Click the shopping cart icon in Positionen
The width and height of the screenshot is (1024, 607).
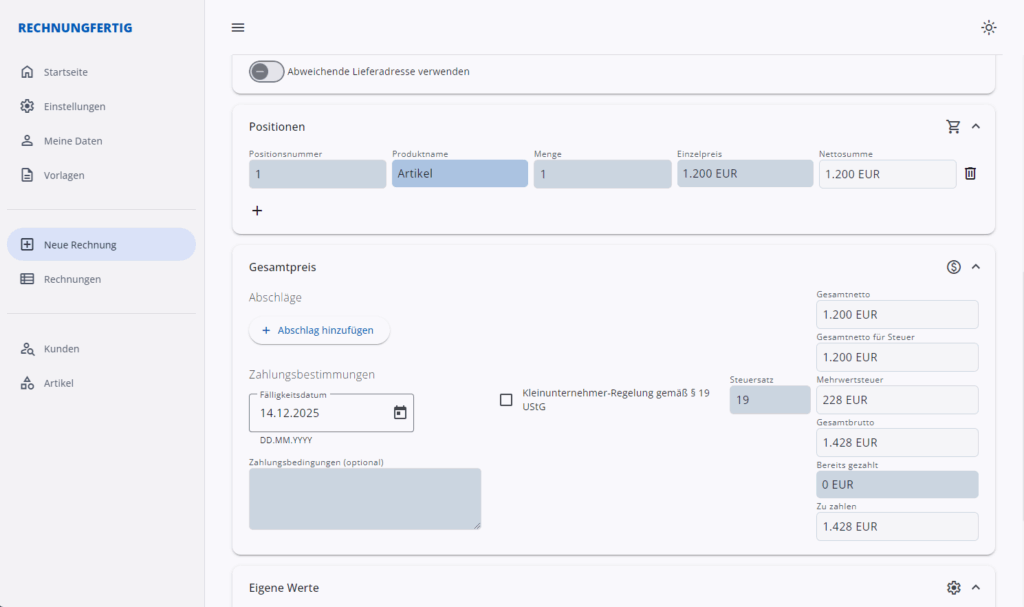click(953, 127)
